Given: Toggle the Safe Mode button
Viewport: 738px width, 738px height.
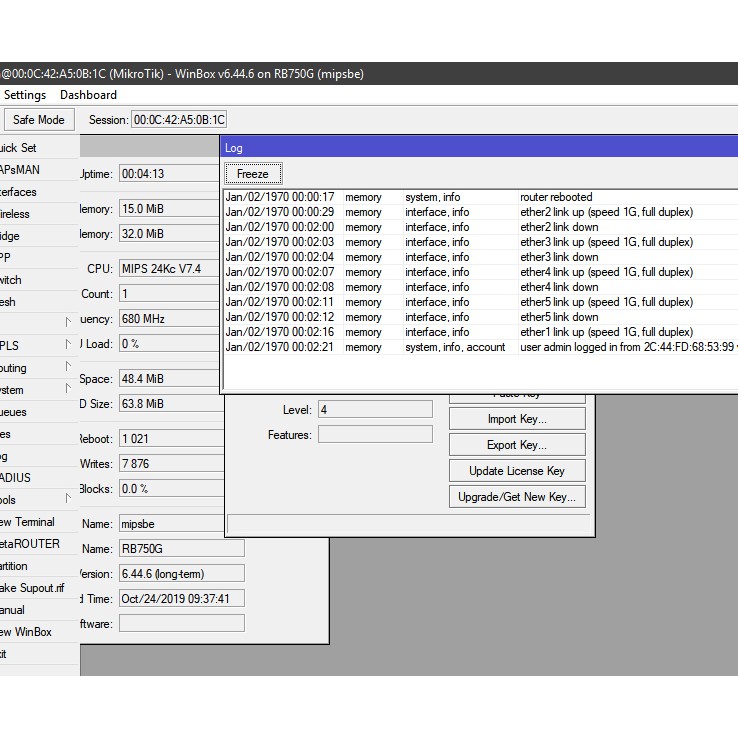Looking at the screenshot, I should 38,120.
